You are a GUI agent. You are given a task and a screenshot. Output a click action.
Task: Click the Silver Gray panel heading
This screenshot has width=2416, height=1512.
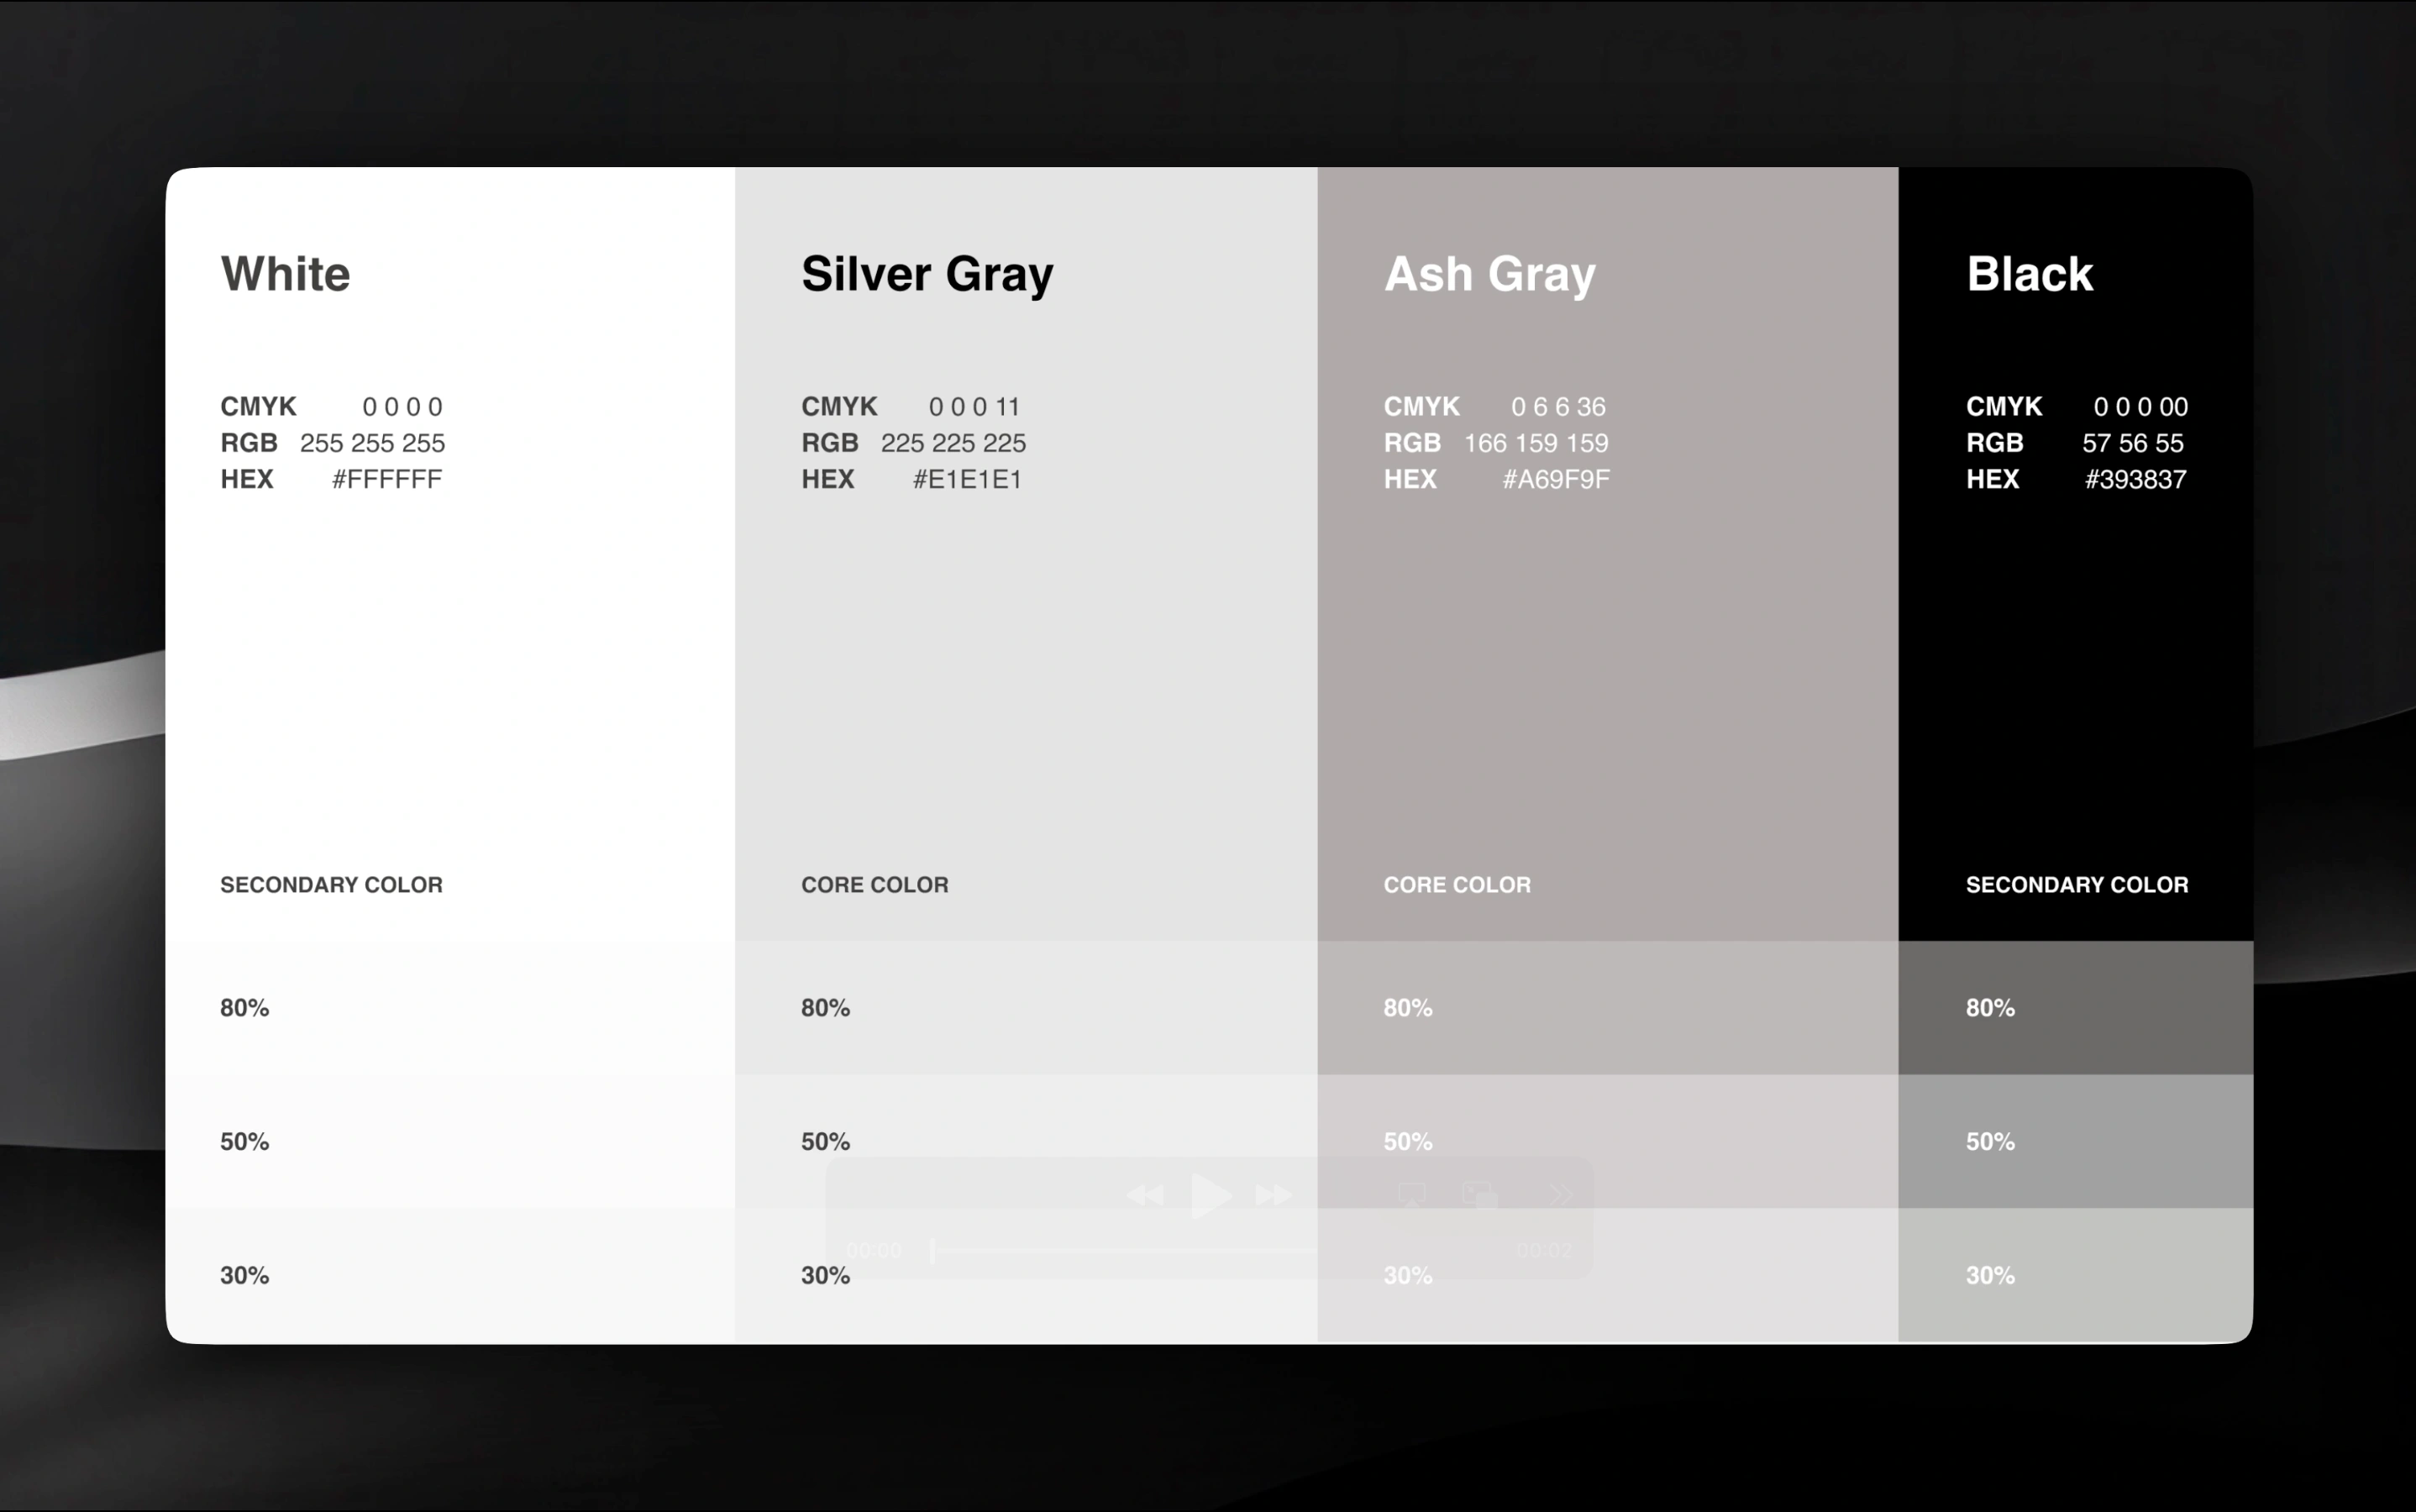[x=926, y=272]
